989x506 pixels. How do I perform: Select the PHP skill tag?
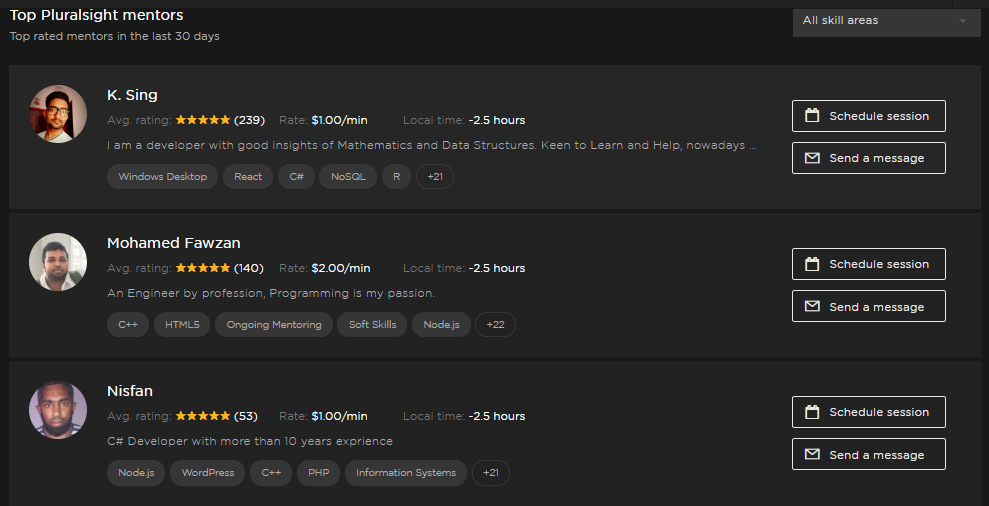(x=319, y=473)
